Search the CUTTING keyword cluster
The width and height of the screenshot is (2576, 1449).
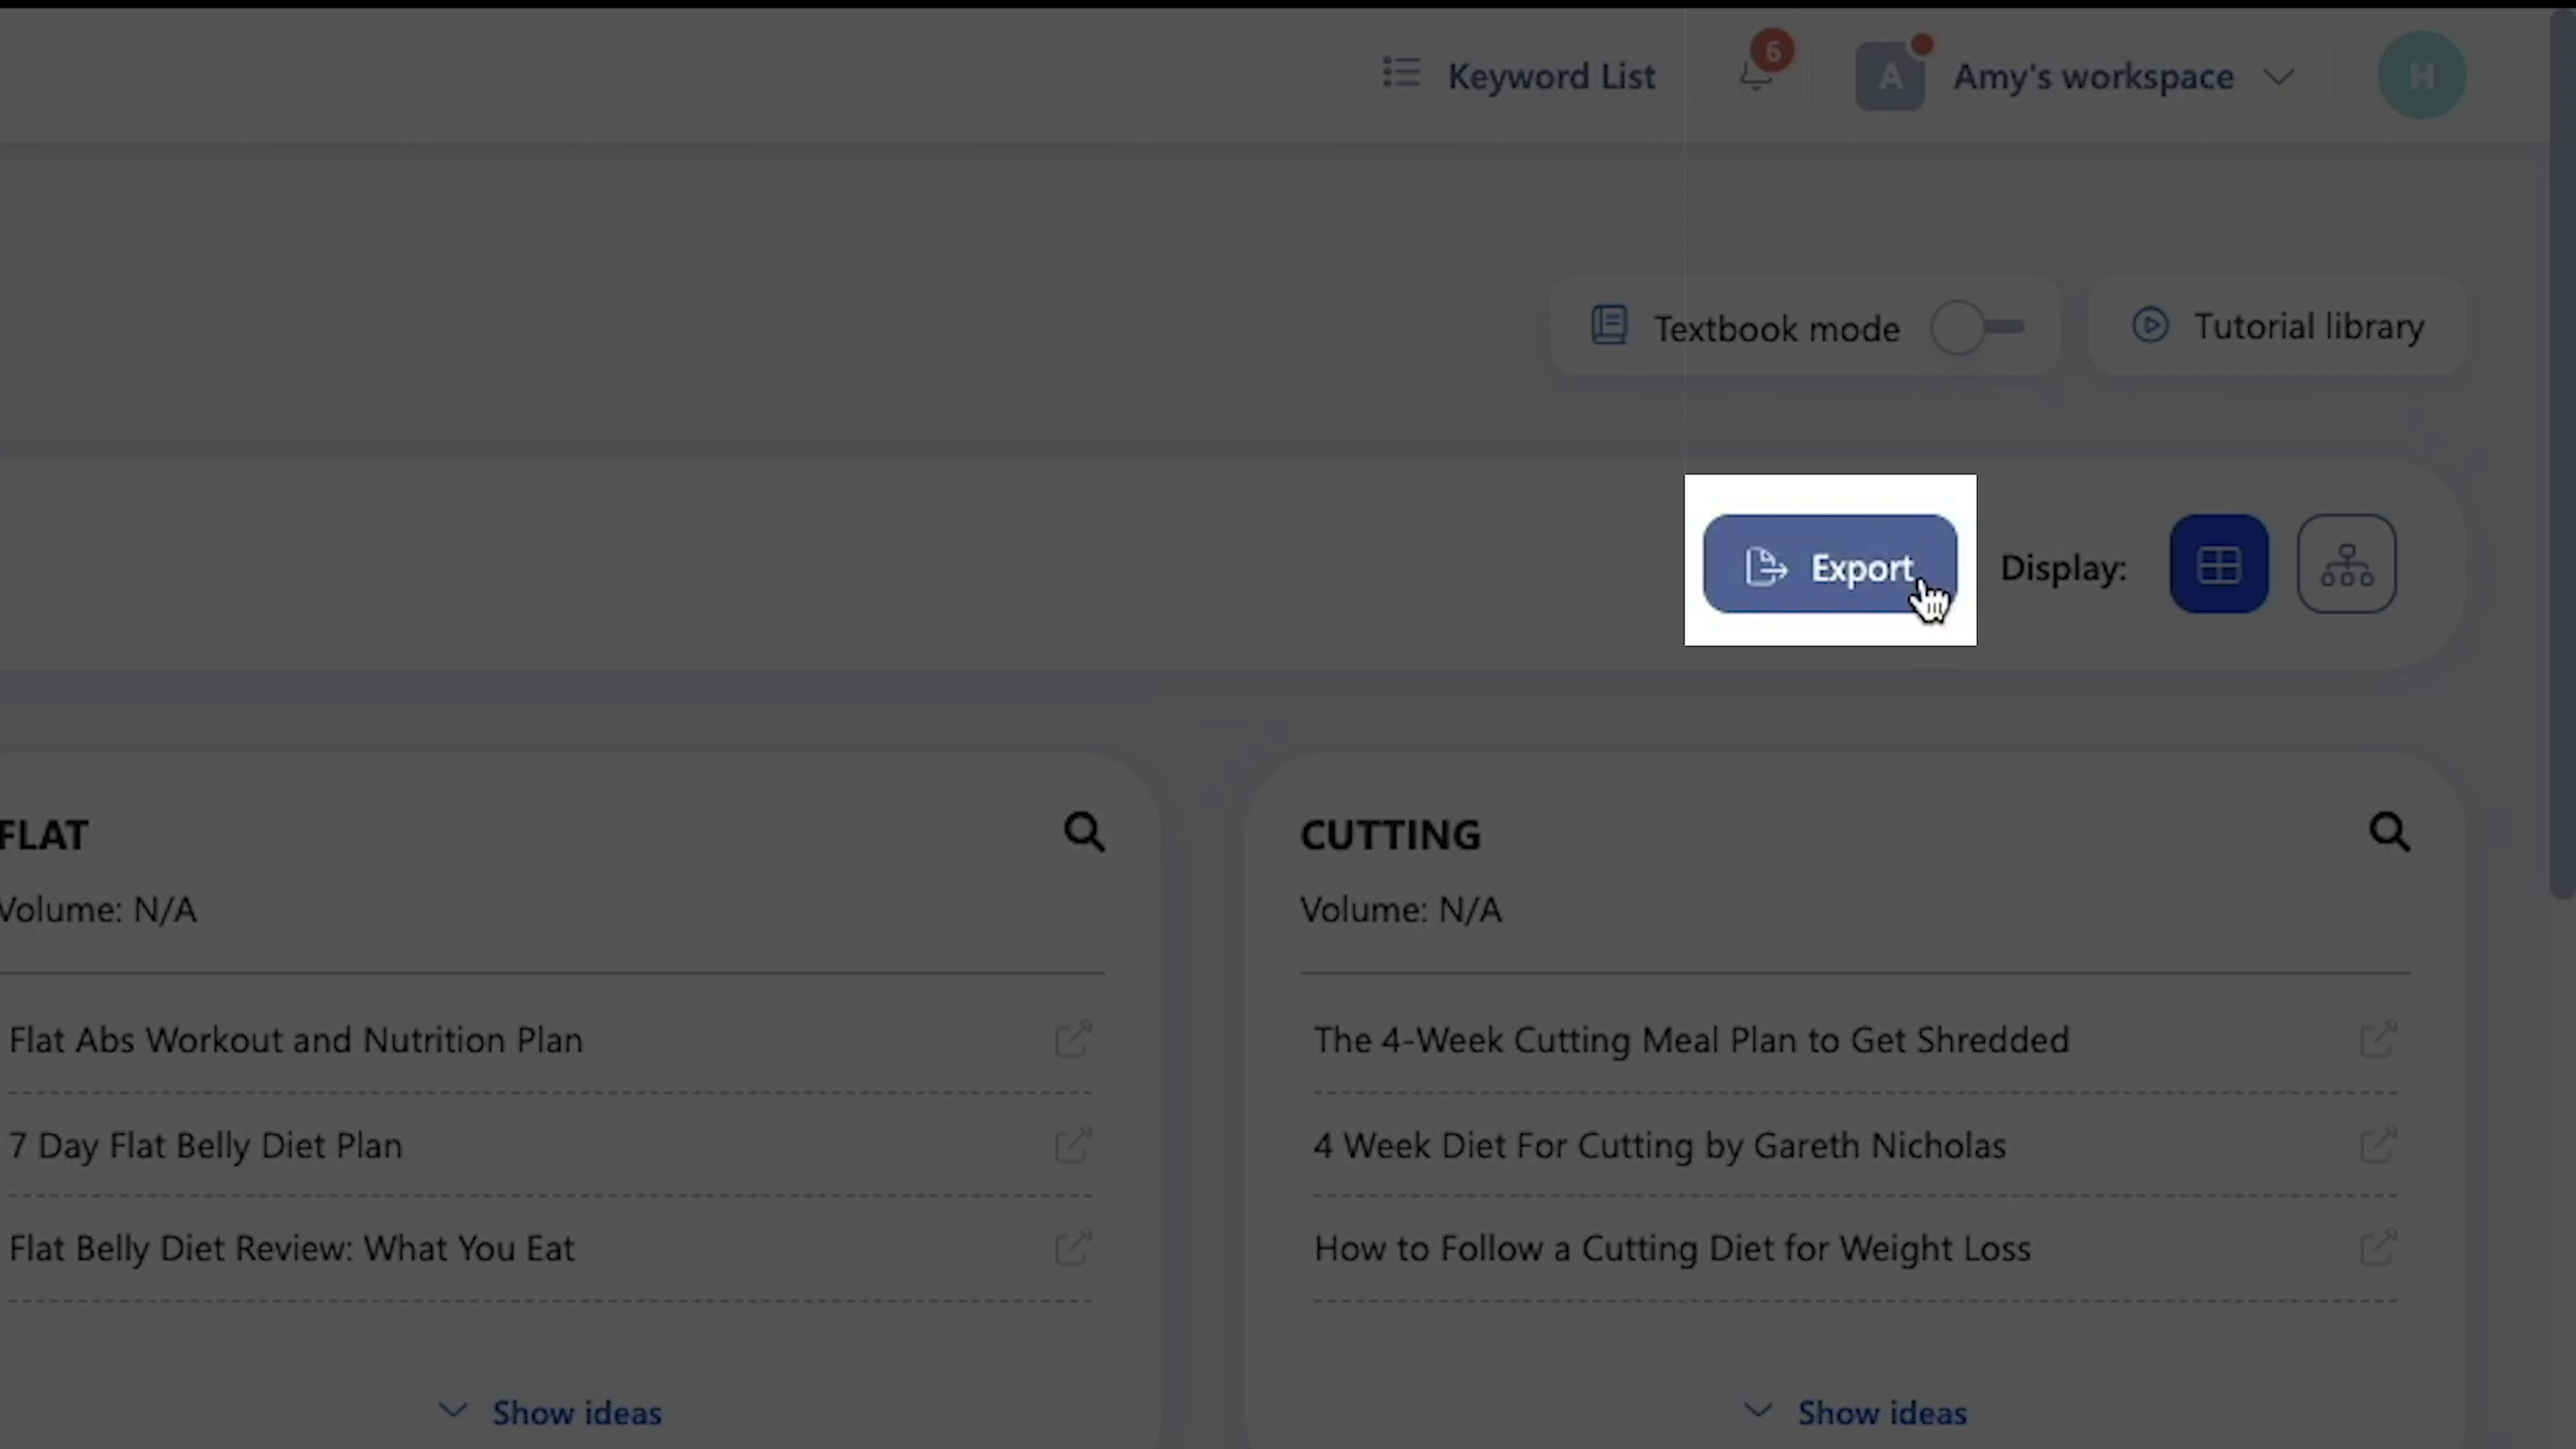coord(2389,832)
